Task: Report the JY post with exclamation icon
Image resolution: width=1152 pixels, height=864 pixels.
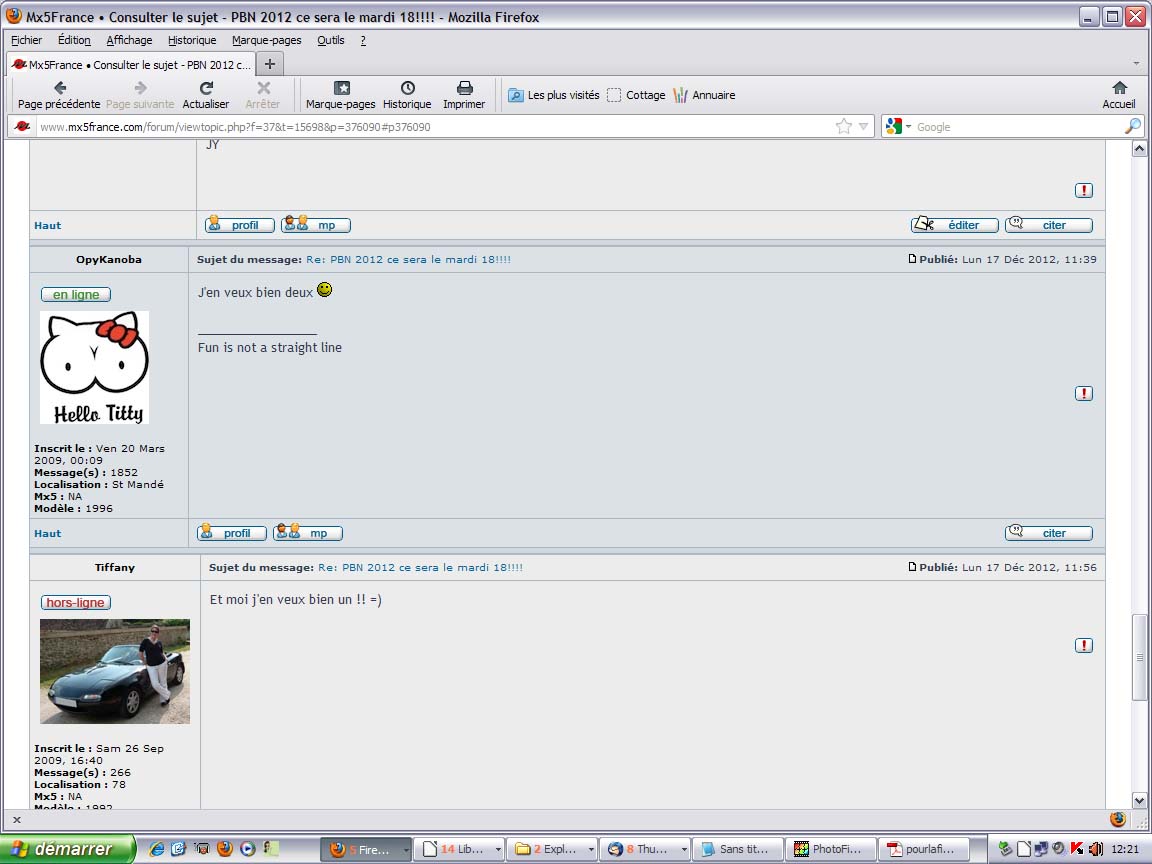Action: [x=1084, y=190]
